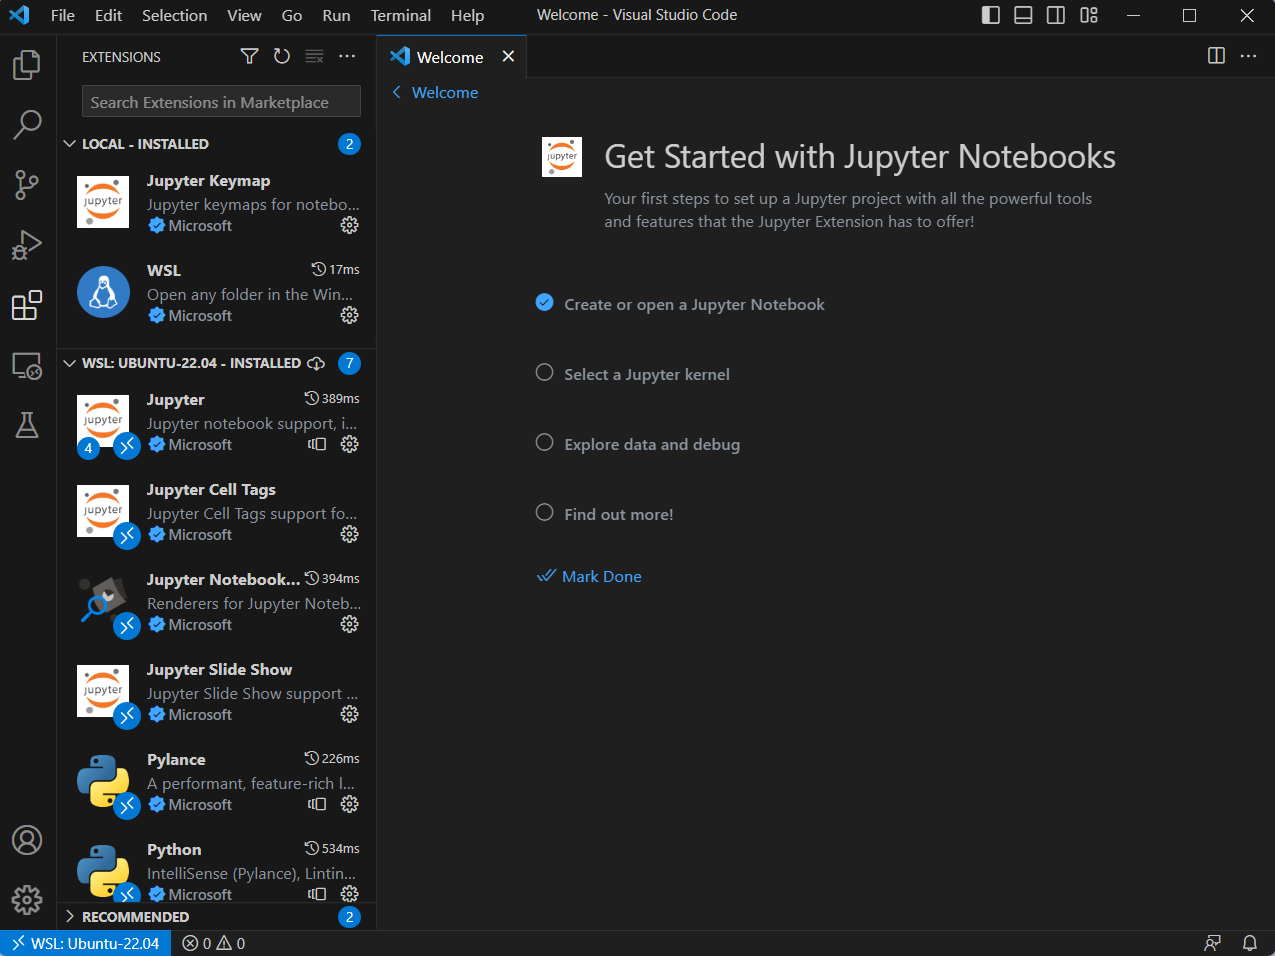This screenshot has width=1275, height=956.
Task: Select the 'Select a Jupyter kernel' step
Action: click(646, 374)
